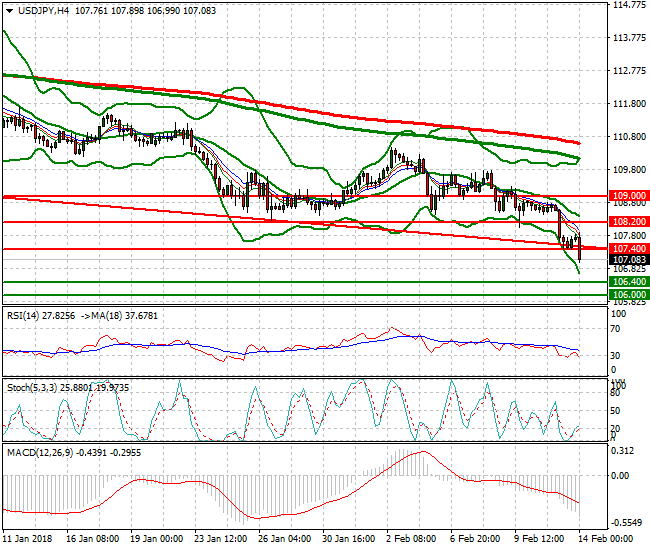Click the 112.775 price scale value

click(x=629, y=71)
